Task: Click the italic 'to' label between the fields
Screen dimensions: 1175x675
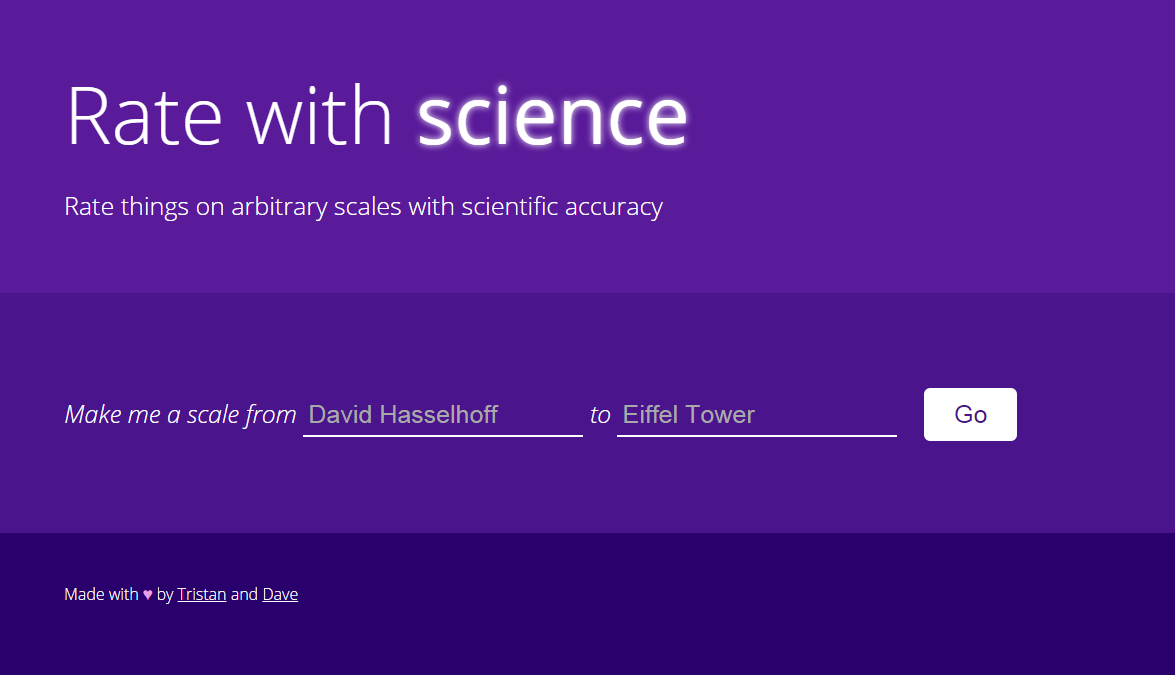Action: point(600,414)
